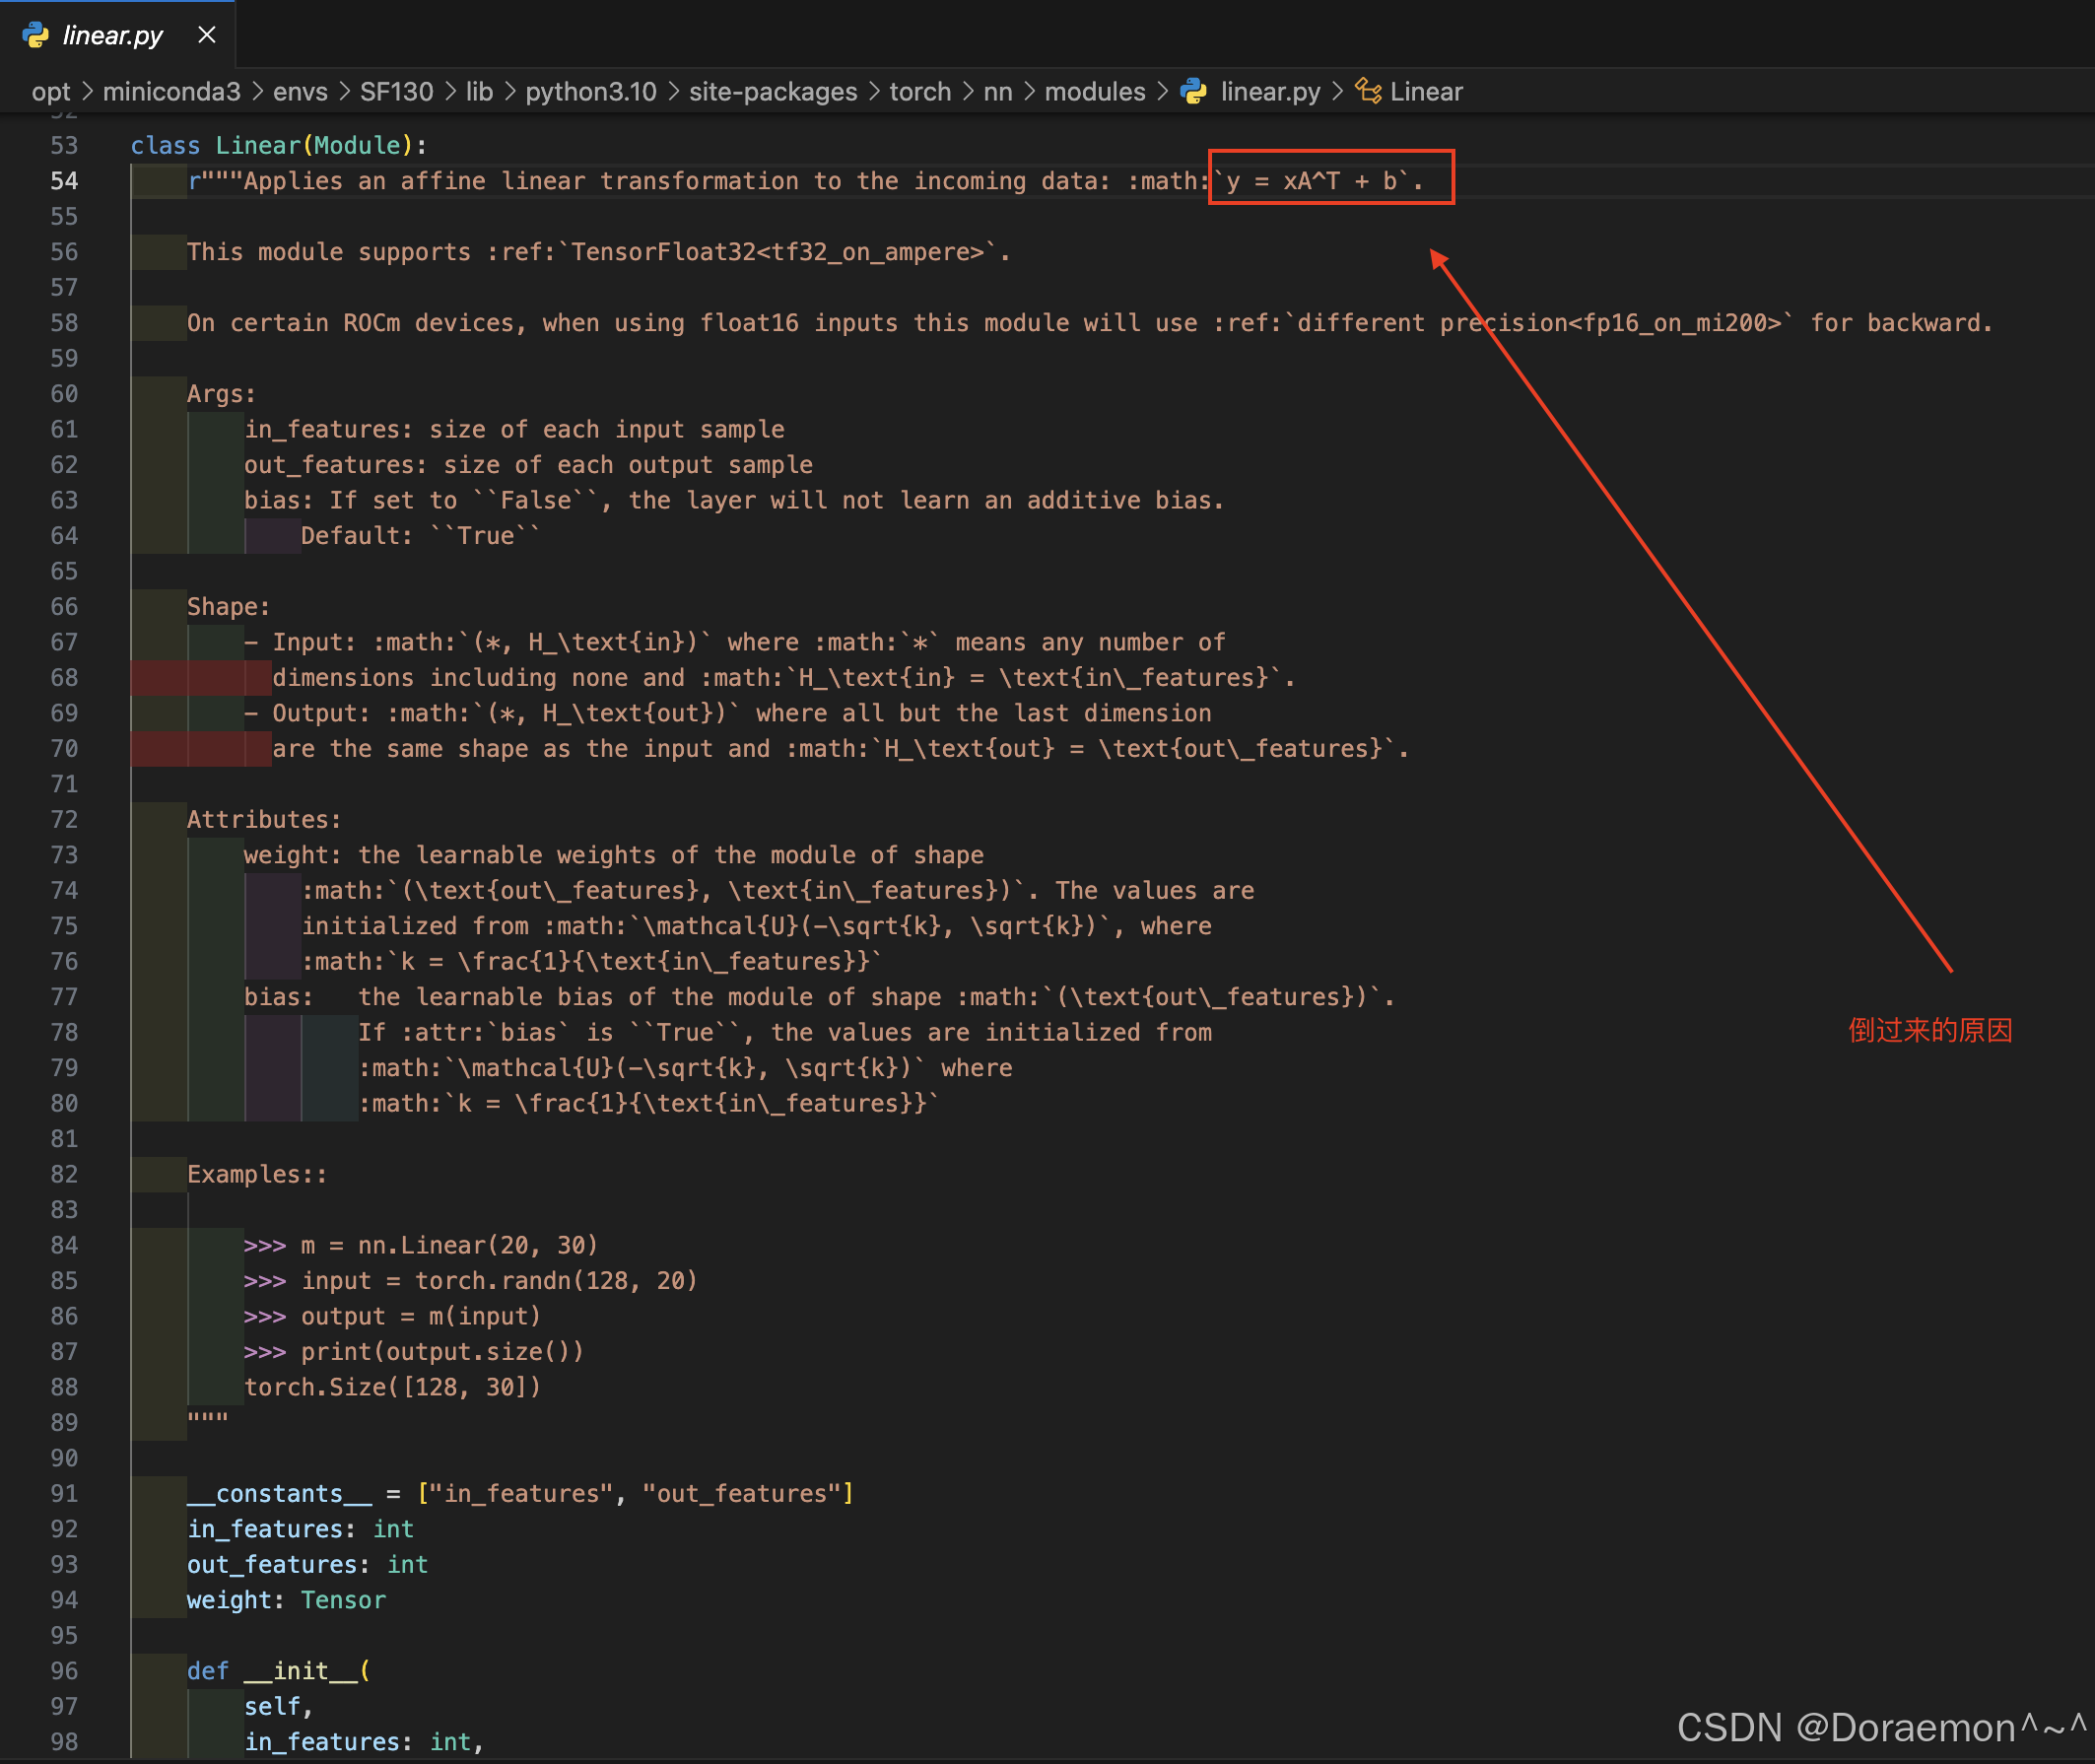
Task: Click the Linear class symbol icon in the breadcrumb
Action: click(x=1368, y=92)
